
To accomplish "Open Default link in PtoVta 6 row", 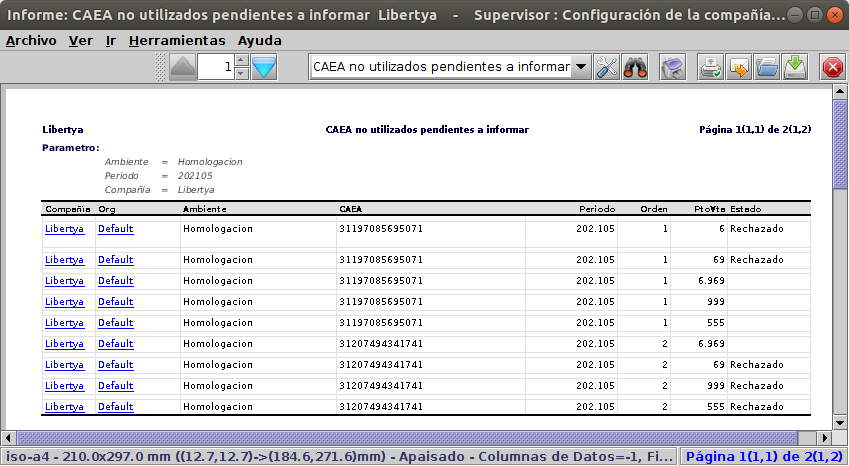I will 115,229.
